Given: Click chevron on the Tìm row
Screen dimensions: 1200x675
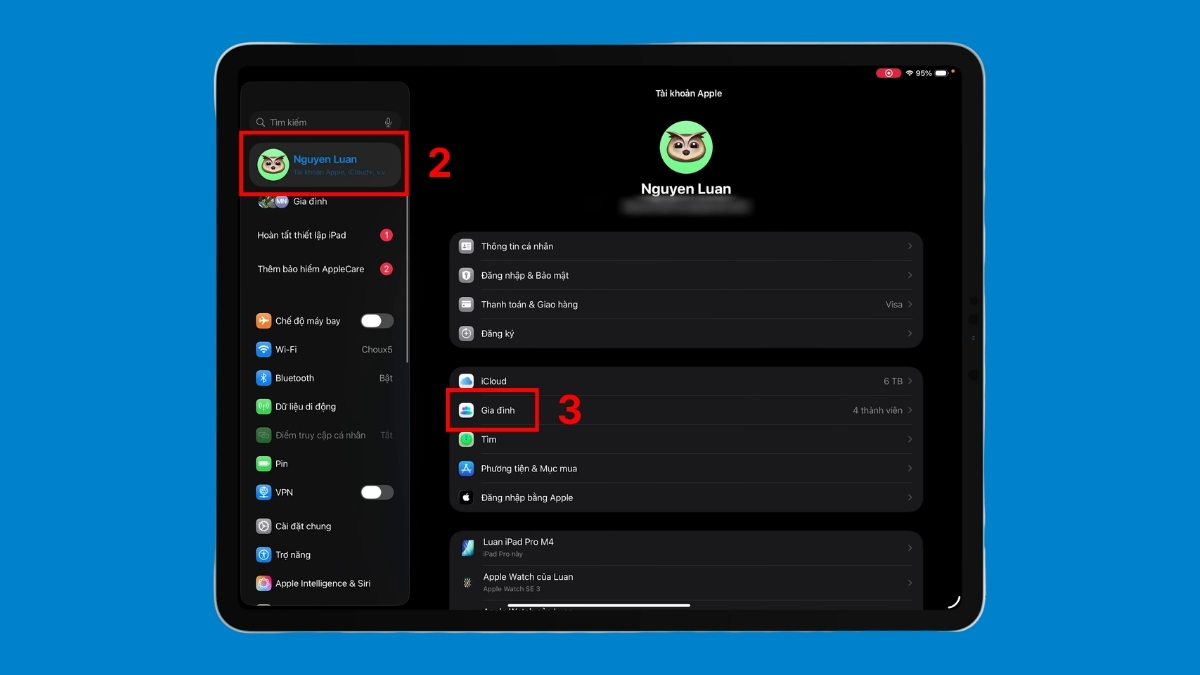Looking at the screenshot, I should pos(910,439).
